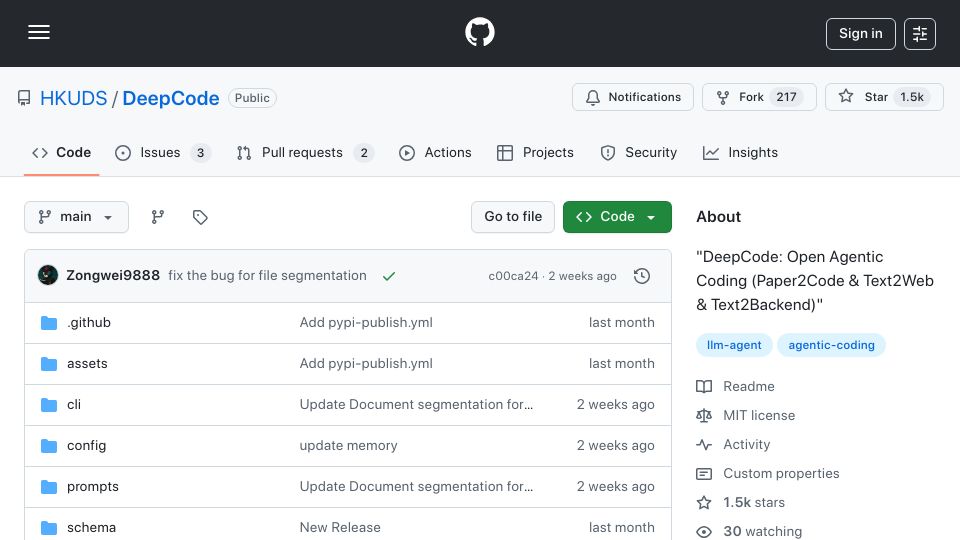Open 'Add pypi-publish.yml' commit in .github row
960x540 pixels.
click(x=366, y=323)
